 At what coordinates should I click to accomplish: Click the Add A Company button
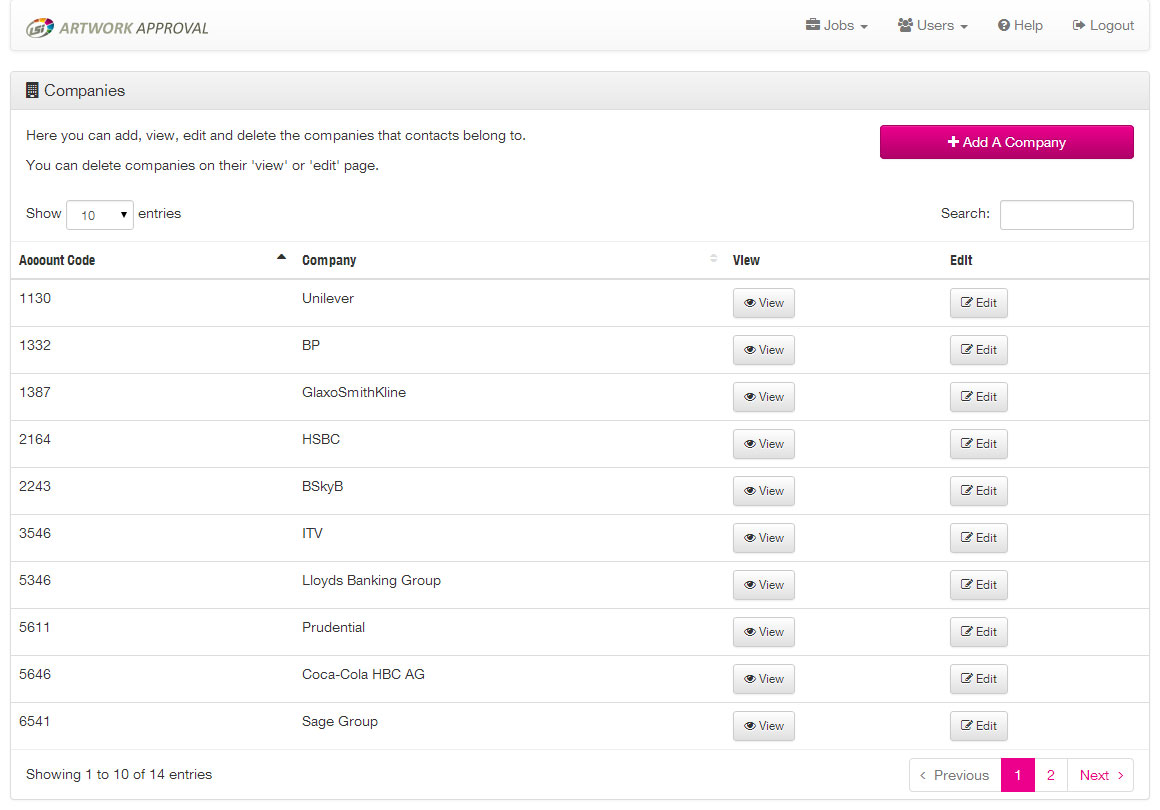point(1006,142)
